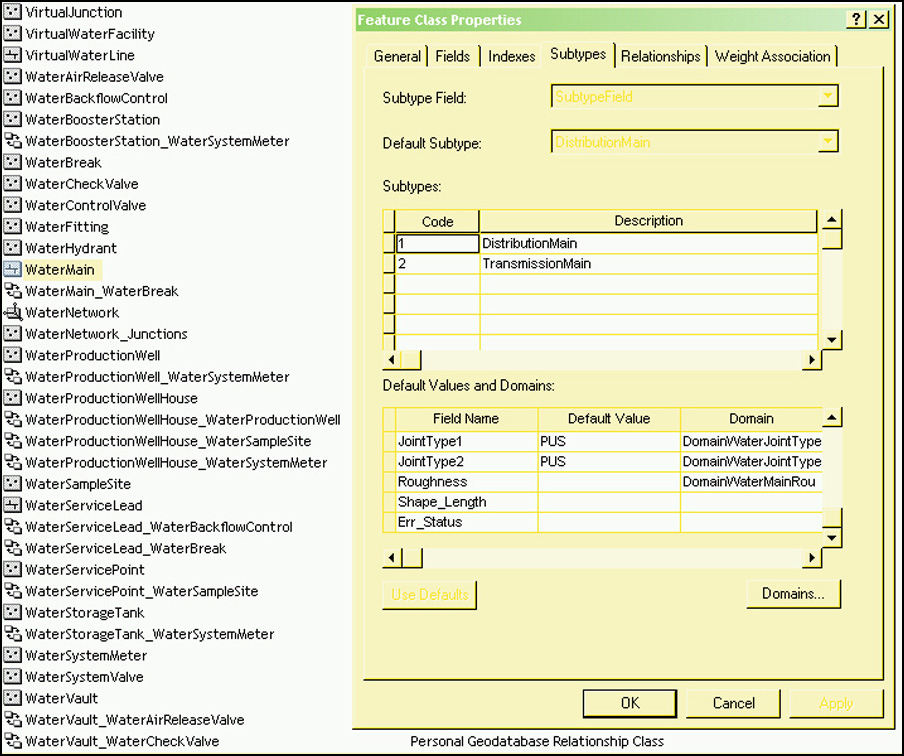This screenshot has height=756, width=904.
Task: Click the WaterNetwork geometric network icon
Action: coord(13,313)
